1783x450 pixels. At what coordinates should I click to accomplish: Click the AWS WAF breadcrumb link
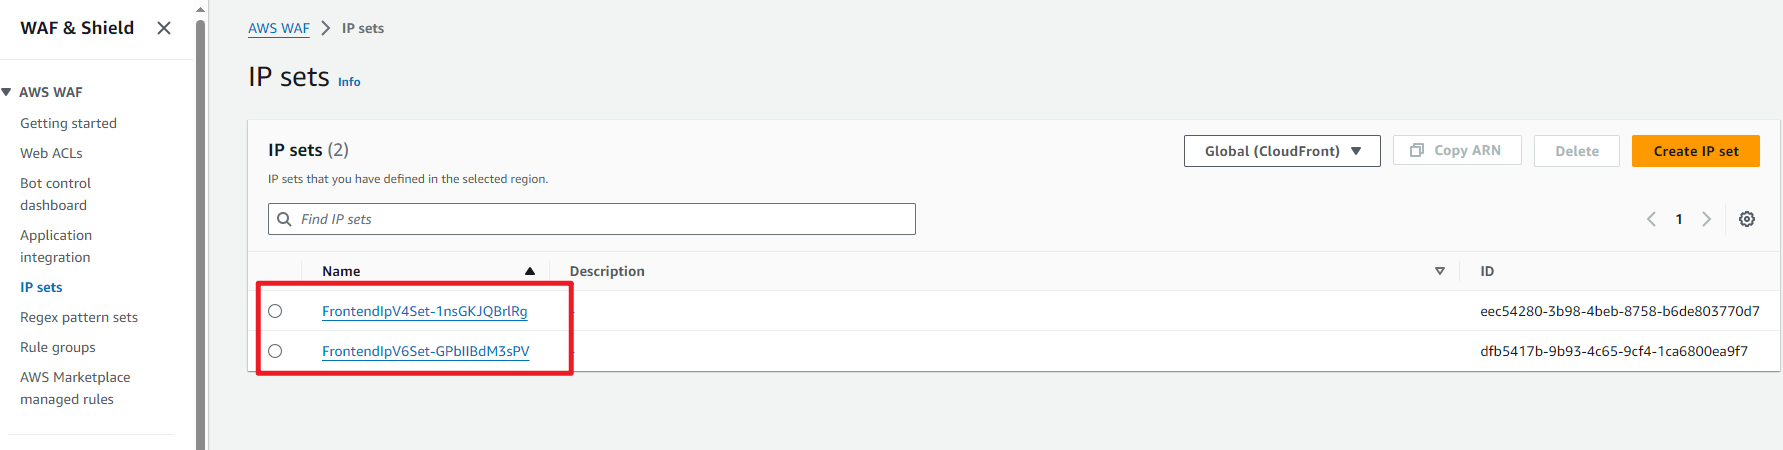tap(279, 28)
